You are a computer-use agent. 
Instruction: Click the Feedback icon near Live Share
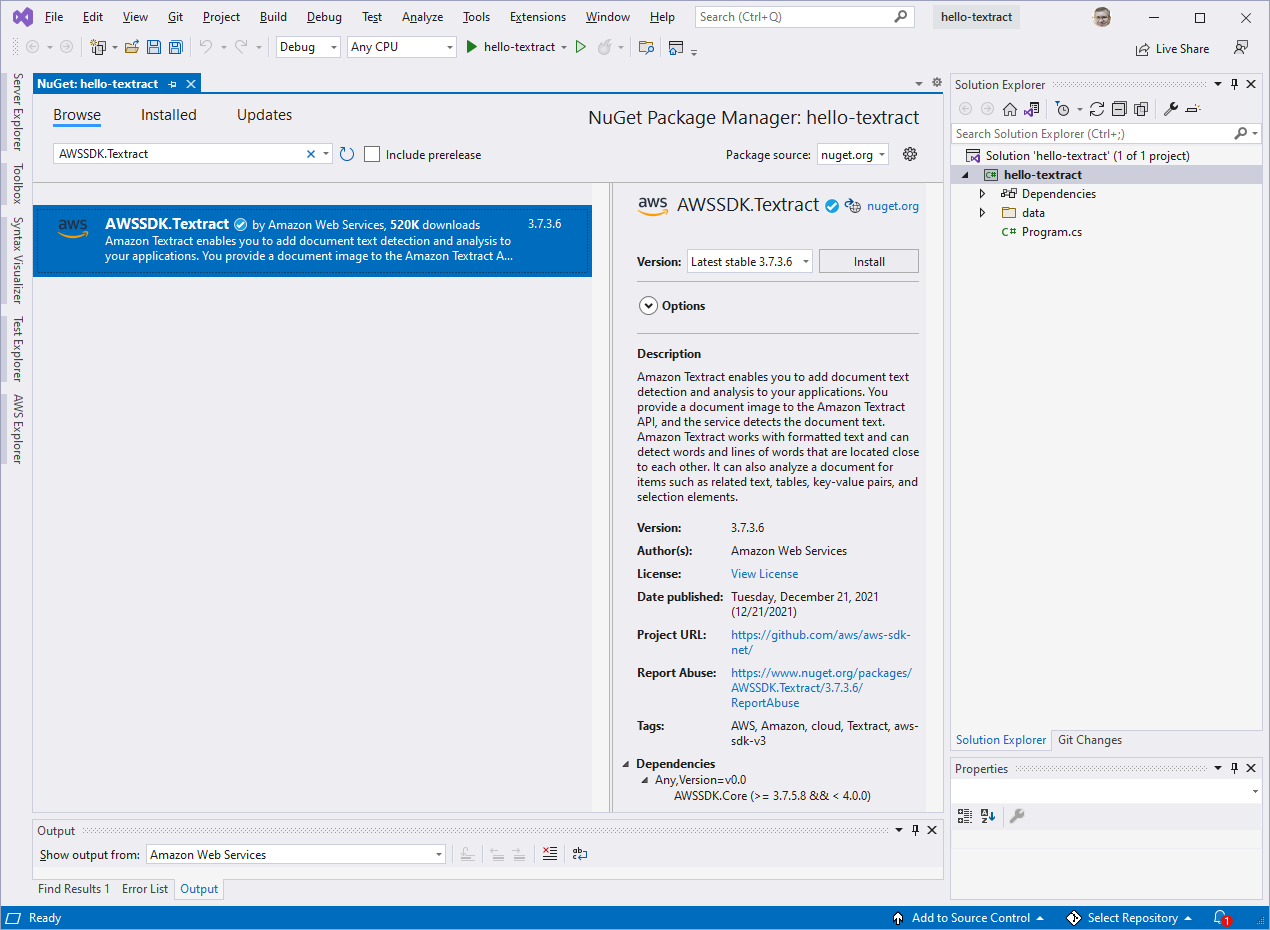pyautogui.click(x=1241, y=47)
